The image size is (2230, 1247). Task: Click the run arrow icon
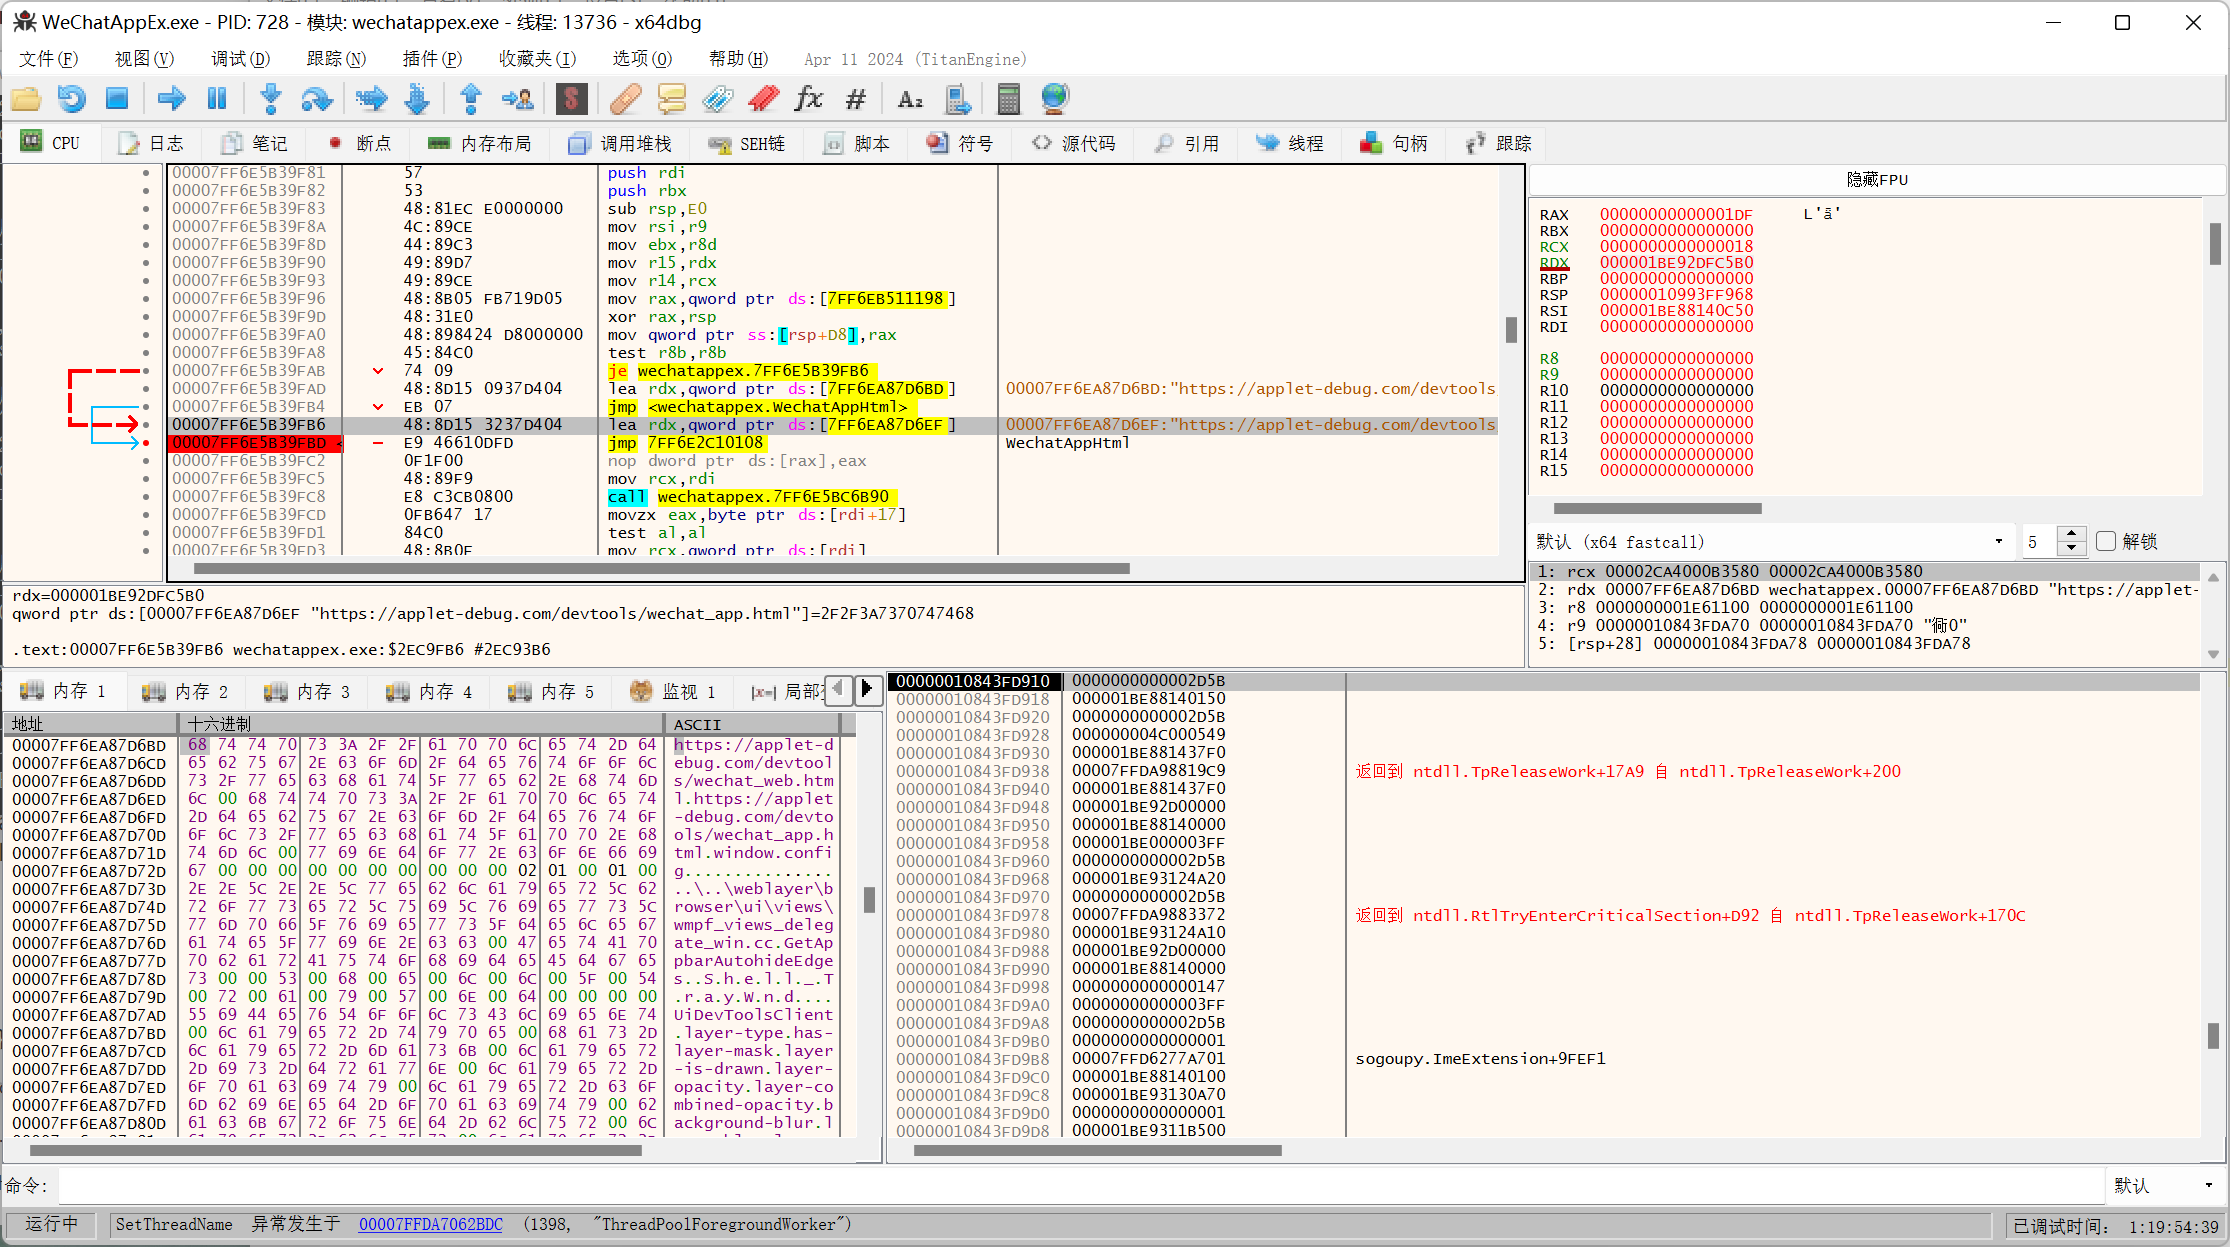click(x=172, y=99)
